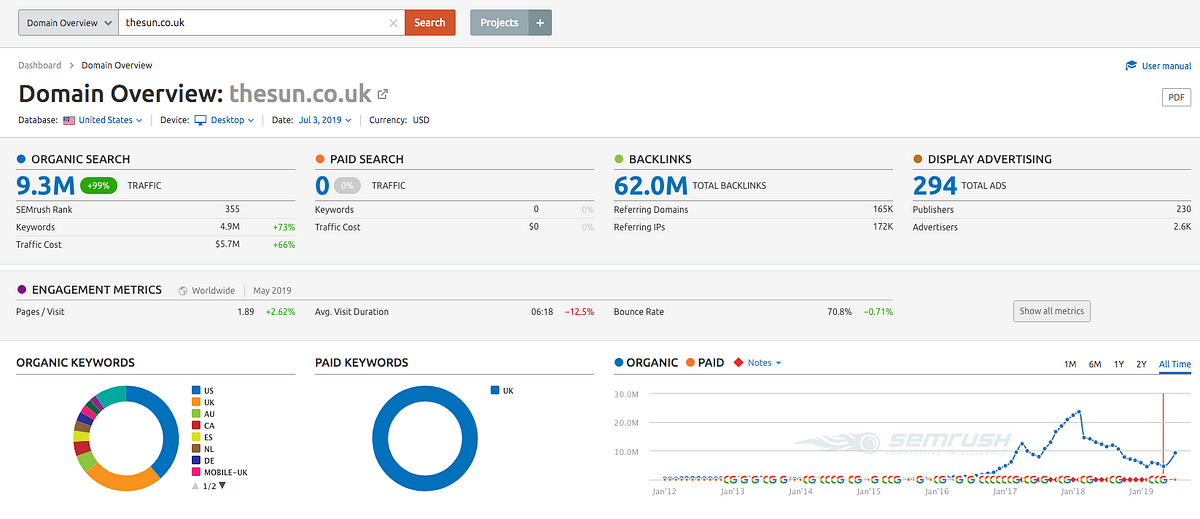1200x519 pixels.
Task: Open the United States database dropdown
Action: (x=110, y=120)
